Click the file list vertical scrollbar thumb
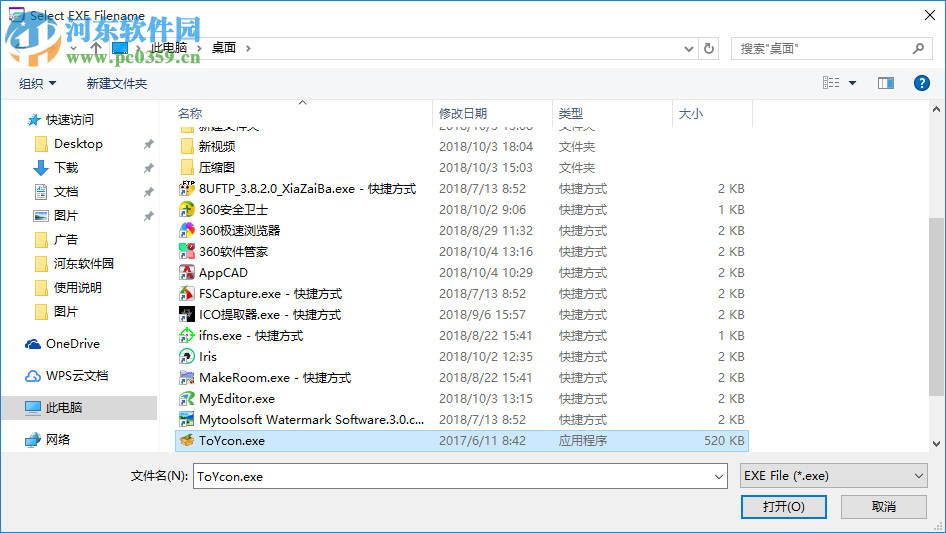Viewport: 946px width, 533px height. (x=936, y=308)
